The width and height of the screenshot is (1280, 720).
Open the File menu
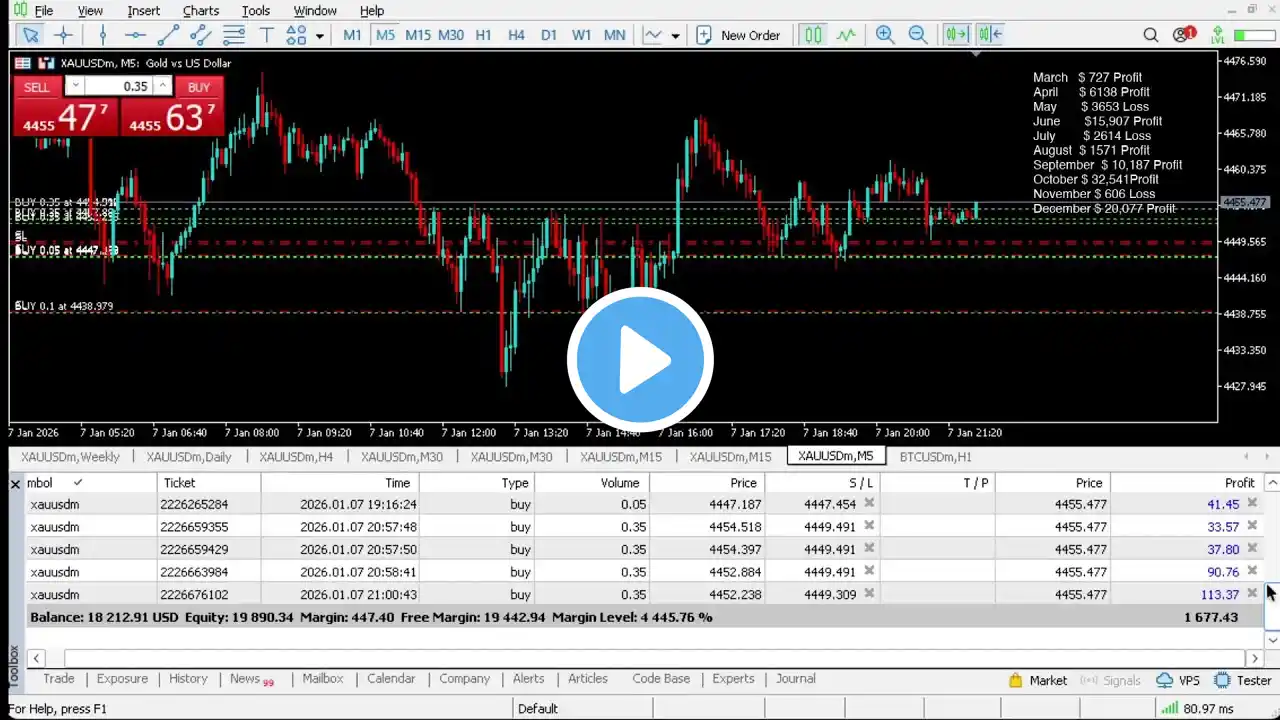click(44, 10)
